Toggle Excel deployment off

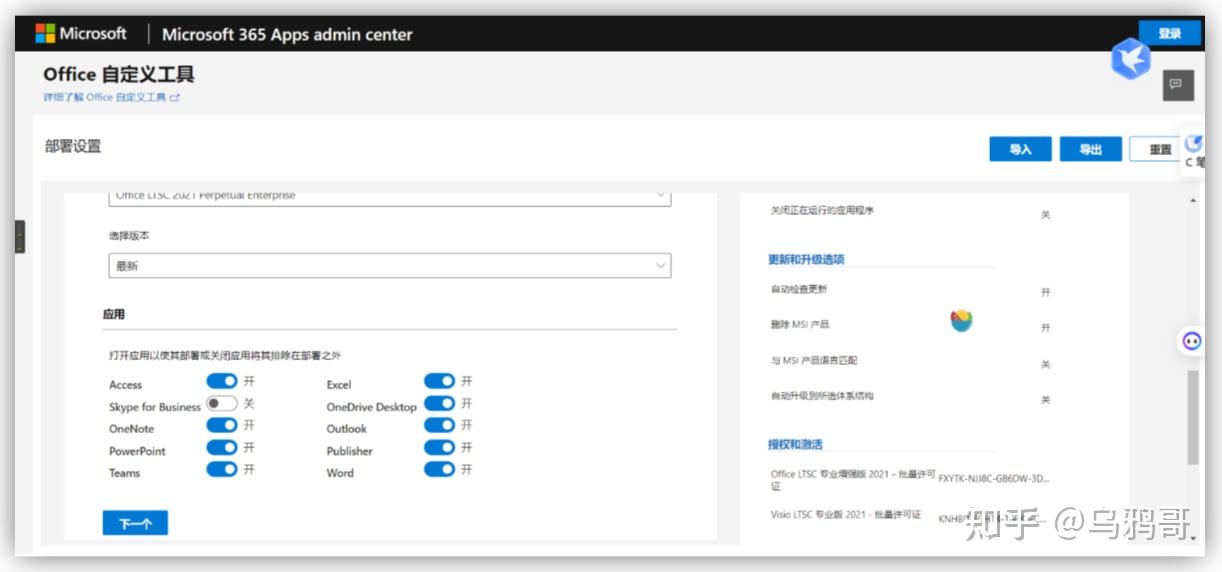point(440,381)
